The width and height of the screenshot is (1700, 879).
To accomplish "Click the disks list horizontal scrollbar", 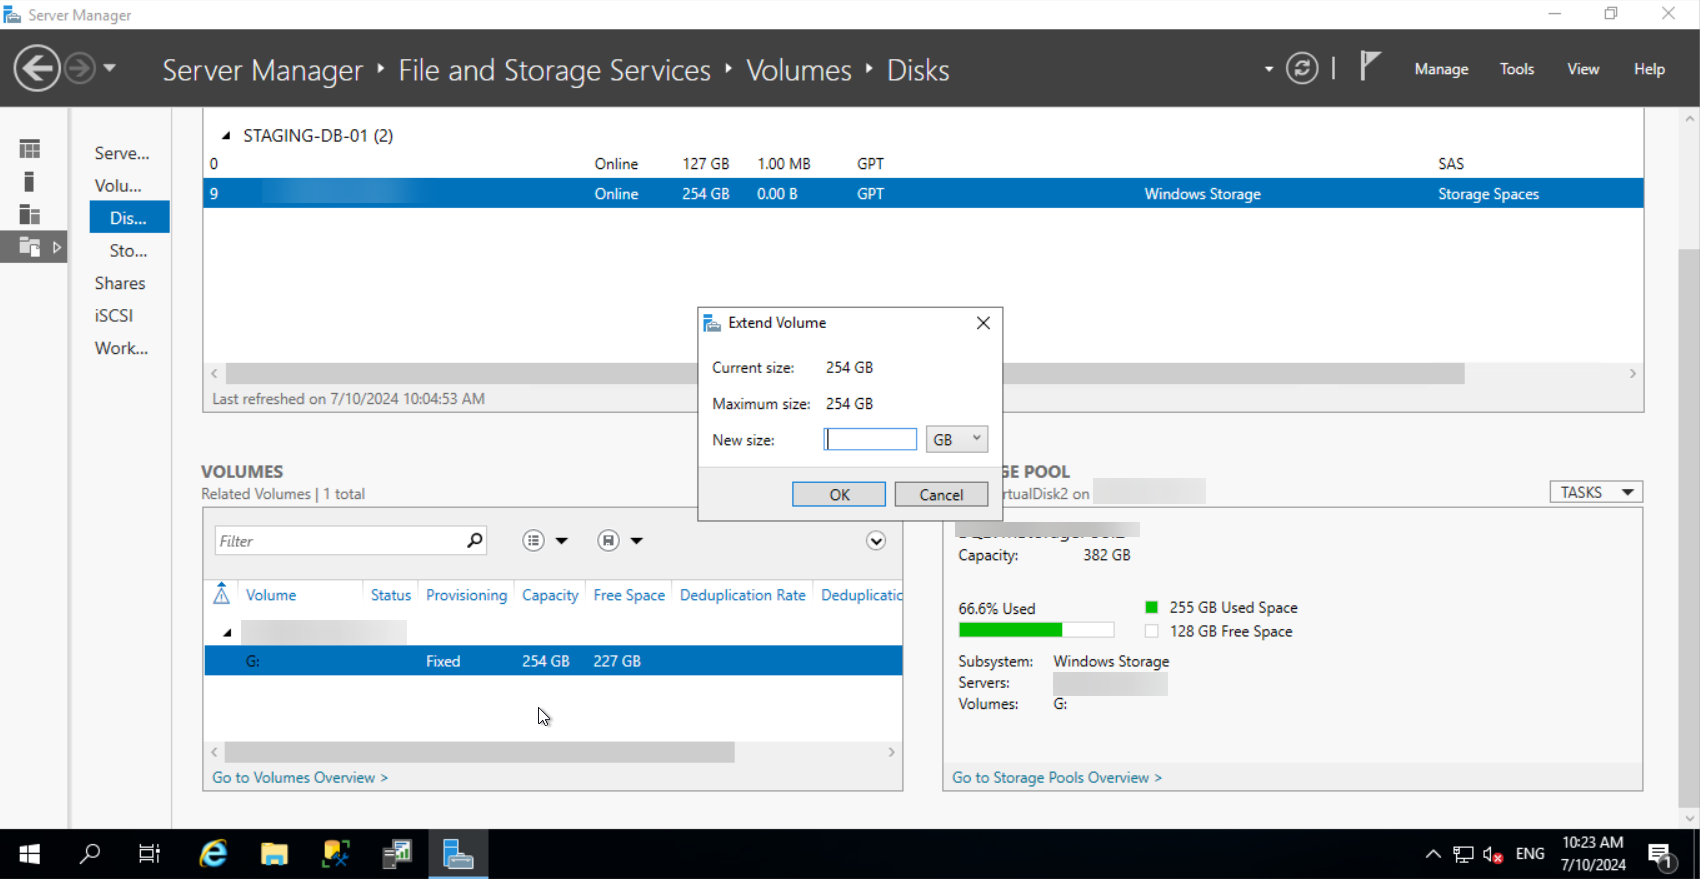I will click(845, 373).
